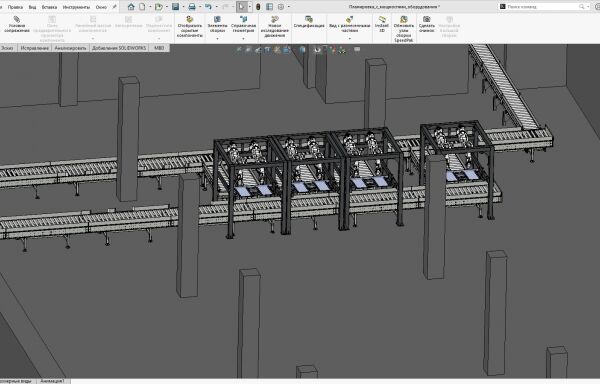The width and height of the screenshot is (600, 384).
Task: Open the Options gear icon
Action: 281,7
